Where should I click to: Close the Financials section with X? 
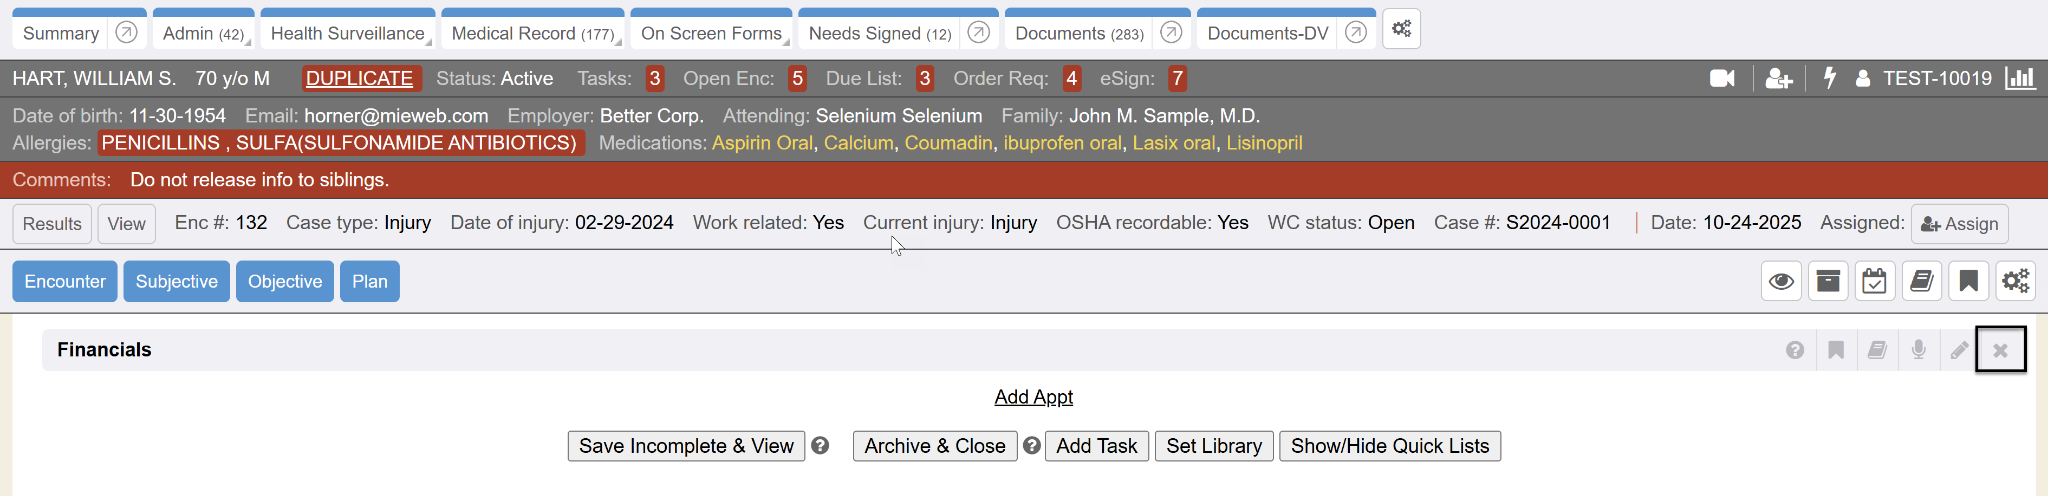click(x=2000, y=350)
